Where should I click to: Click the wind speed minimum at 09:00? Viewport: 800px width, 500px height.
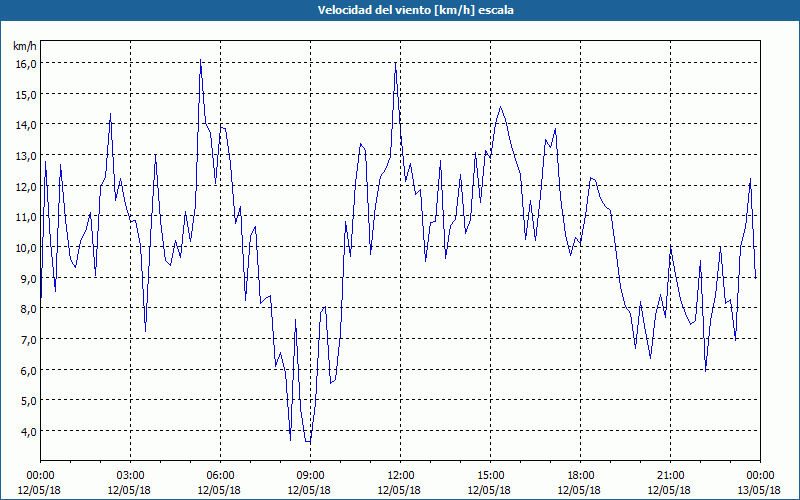coord(308,441)
